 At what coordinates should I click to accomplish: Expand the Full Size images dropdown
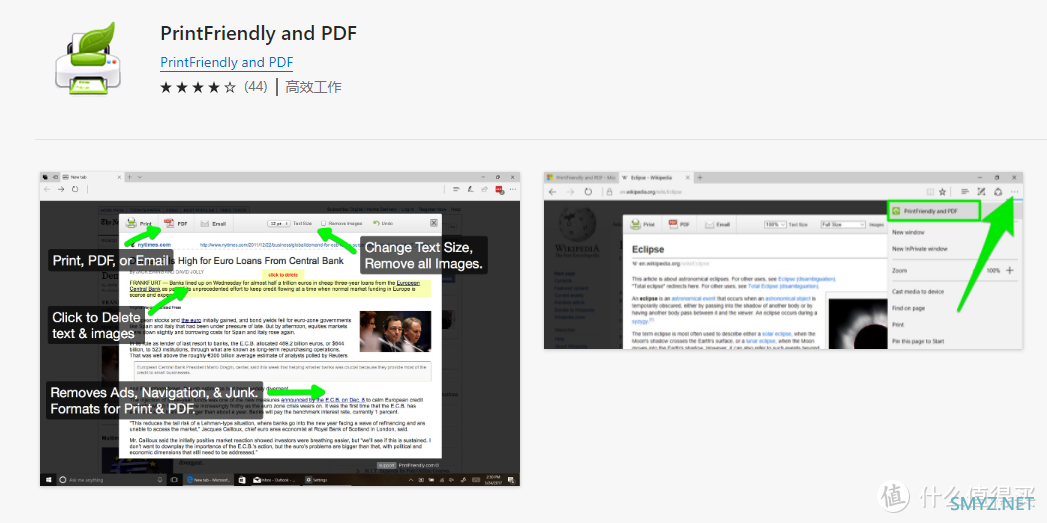(x=843, y=225)
